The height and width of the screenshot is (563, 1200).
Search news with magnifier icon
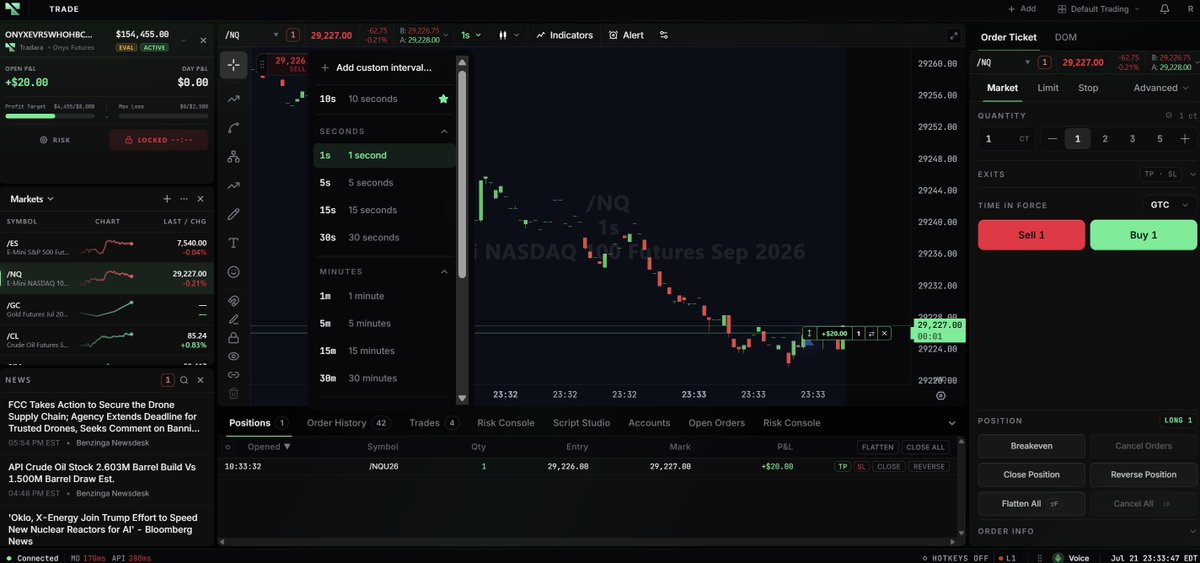tap(185, 380)
